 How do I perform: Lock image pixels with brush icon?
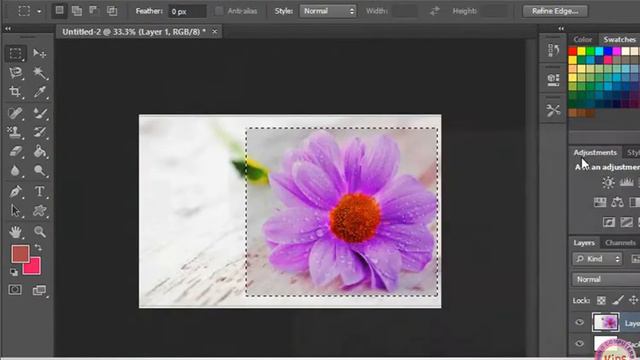[618, 301]
